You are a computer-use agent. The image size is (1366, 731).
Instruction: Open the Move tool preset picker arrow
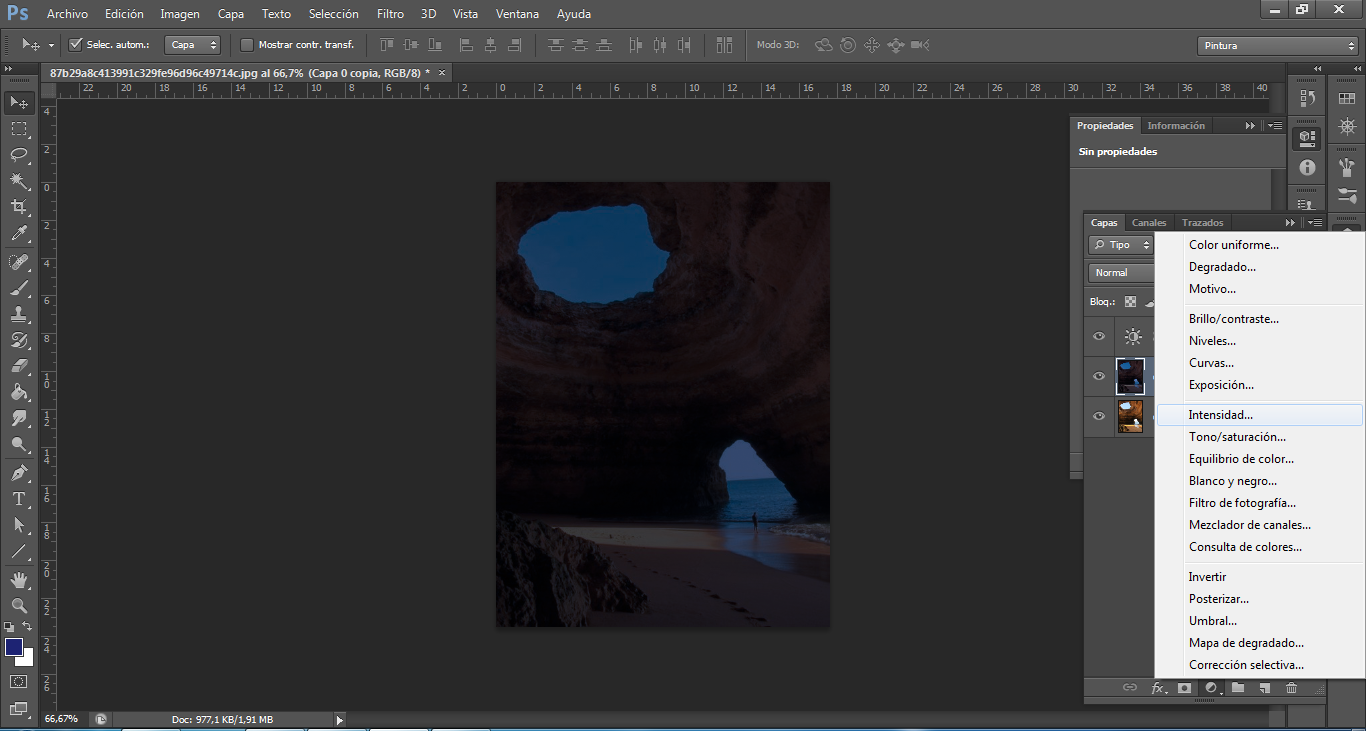click(x=51, y=45)
